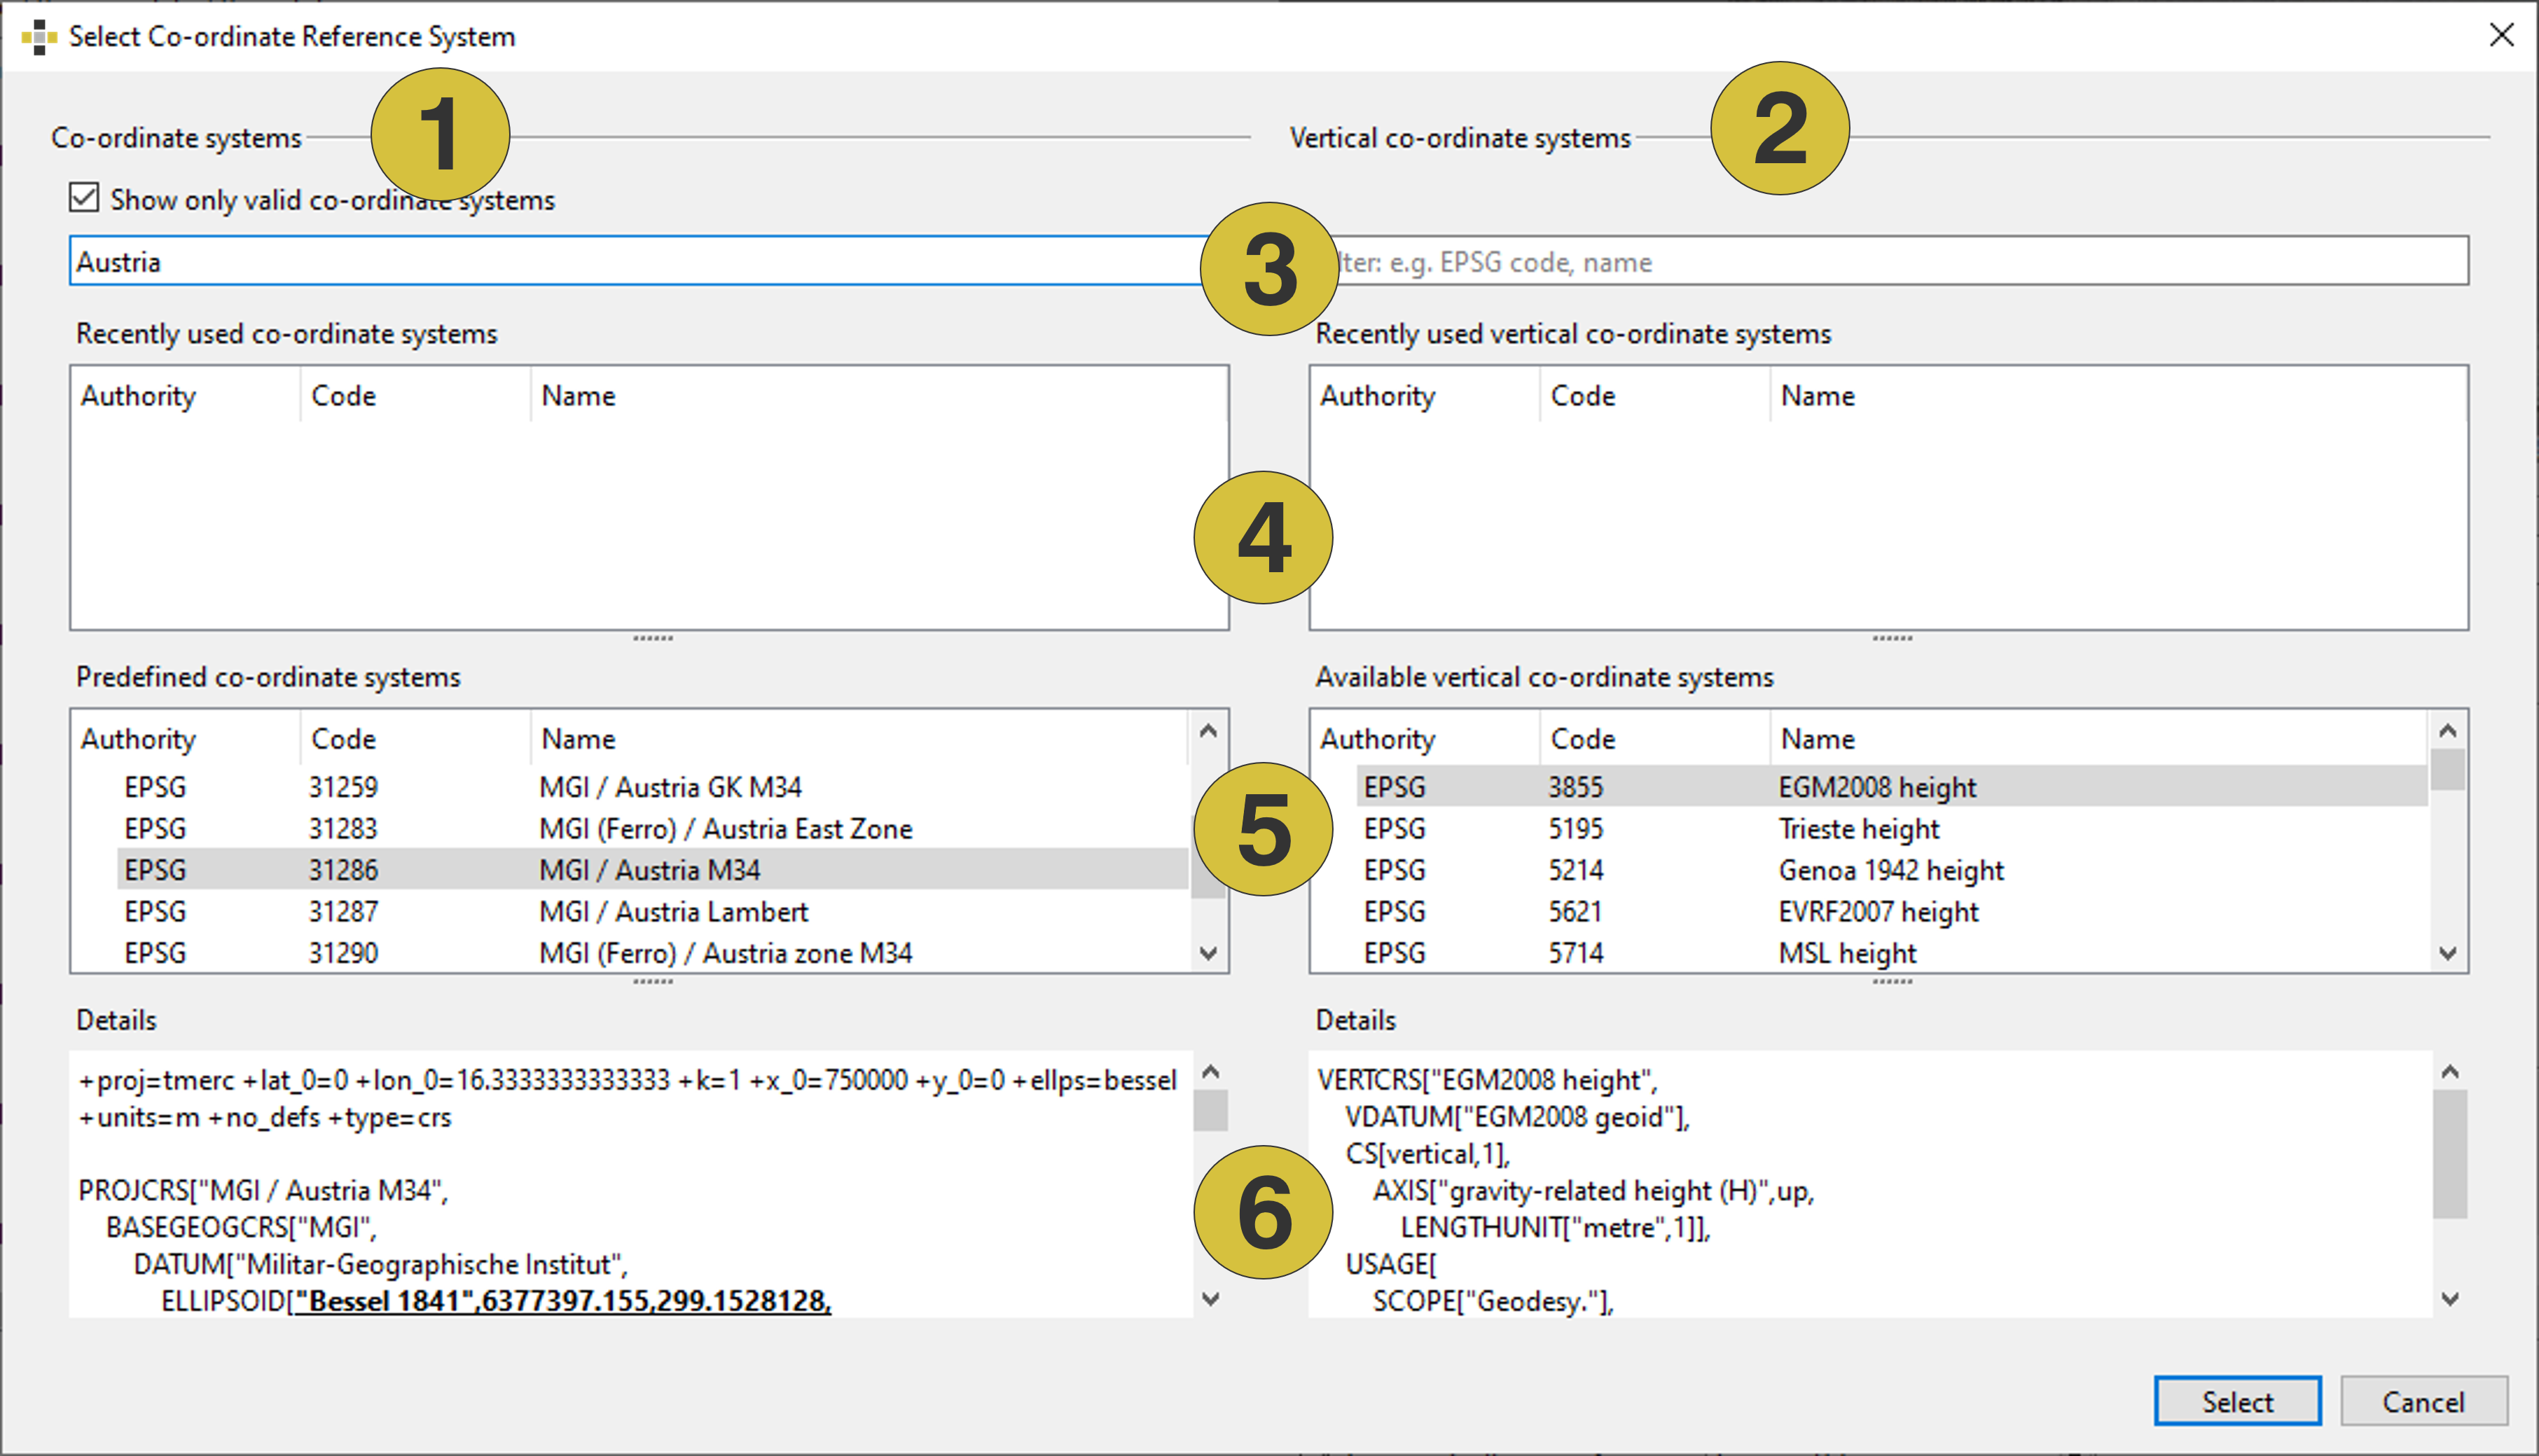The width and height of the screenshot is (2539, 1456).
Task: Click scrollbar thumb of Available vertical systems list
Action: [x=2448, y=769]
